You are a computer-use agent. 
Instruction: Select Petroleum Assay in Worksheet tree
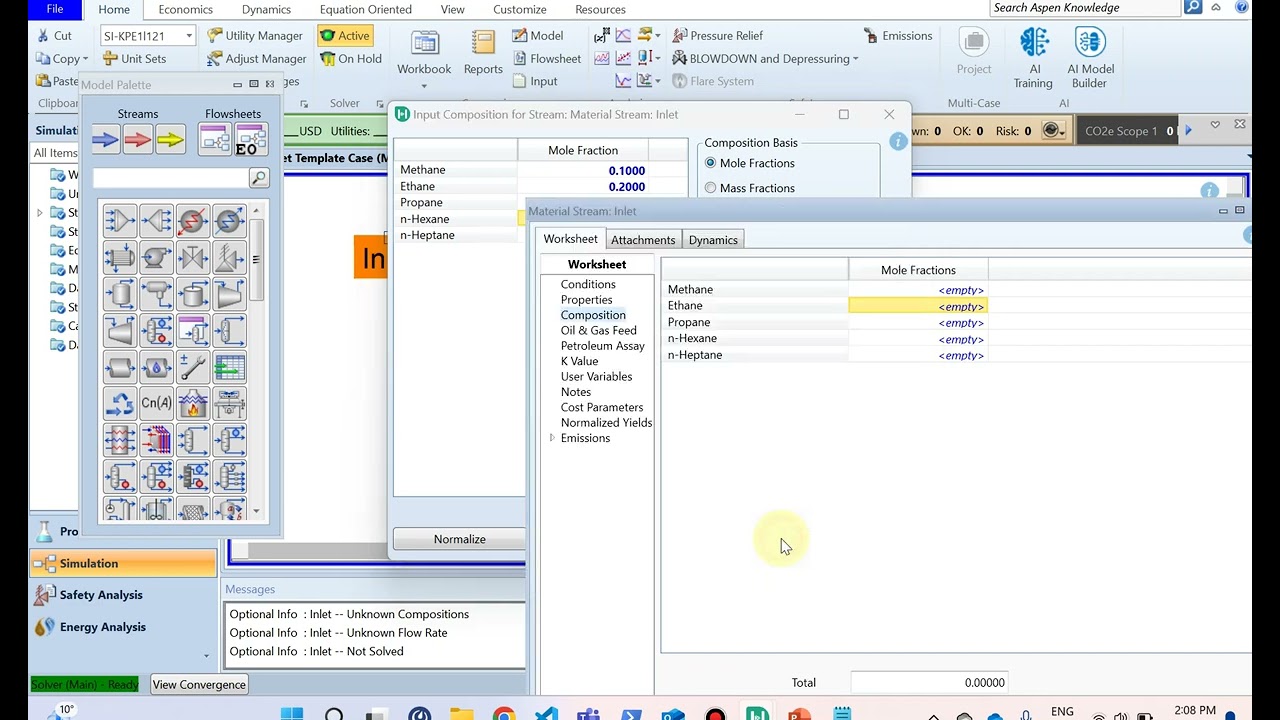pos(602,346)
